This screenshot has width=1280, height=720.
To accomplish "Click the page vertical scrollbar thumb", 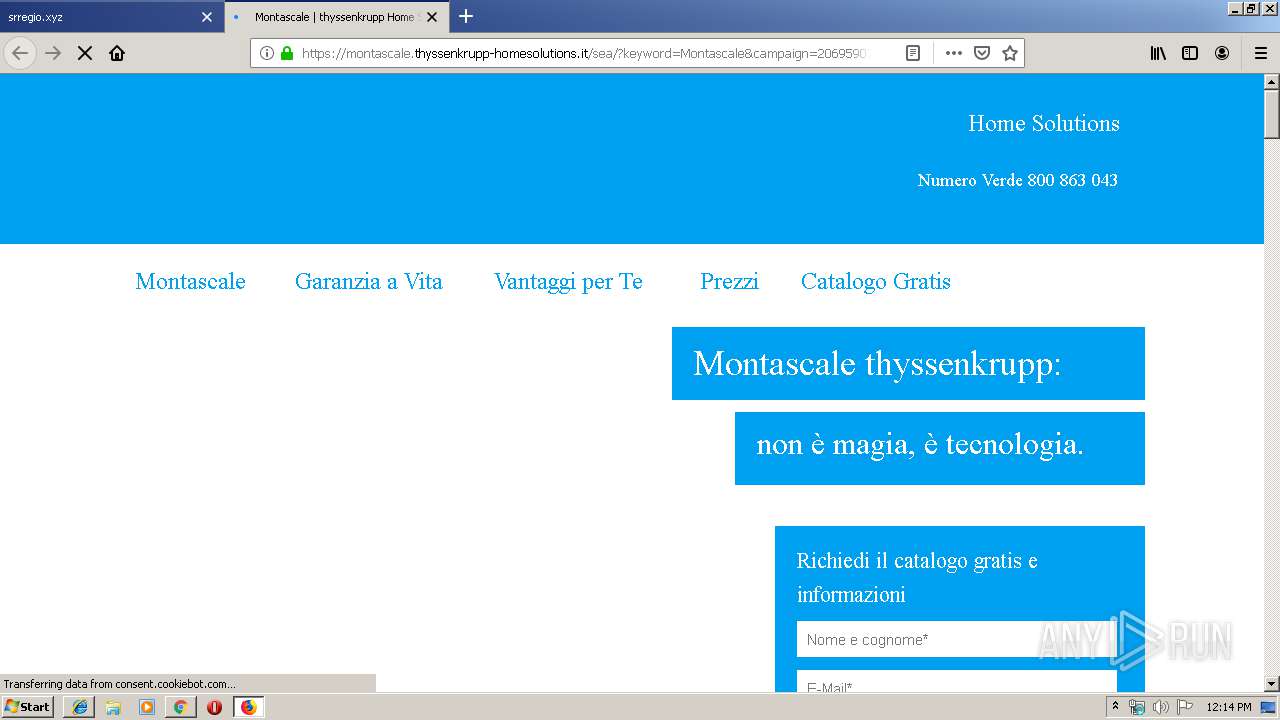I will coord(1272,113).
